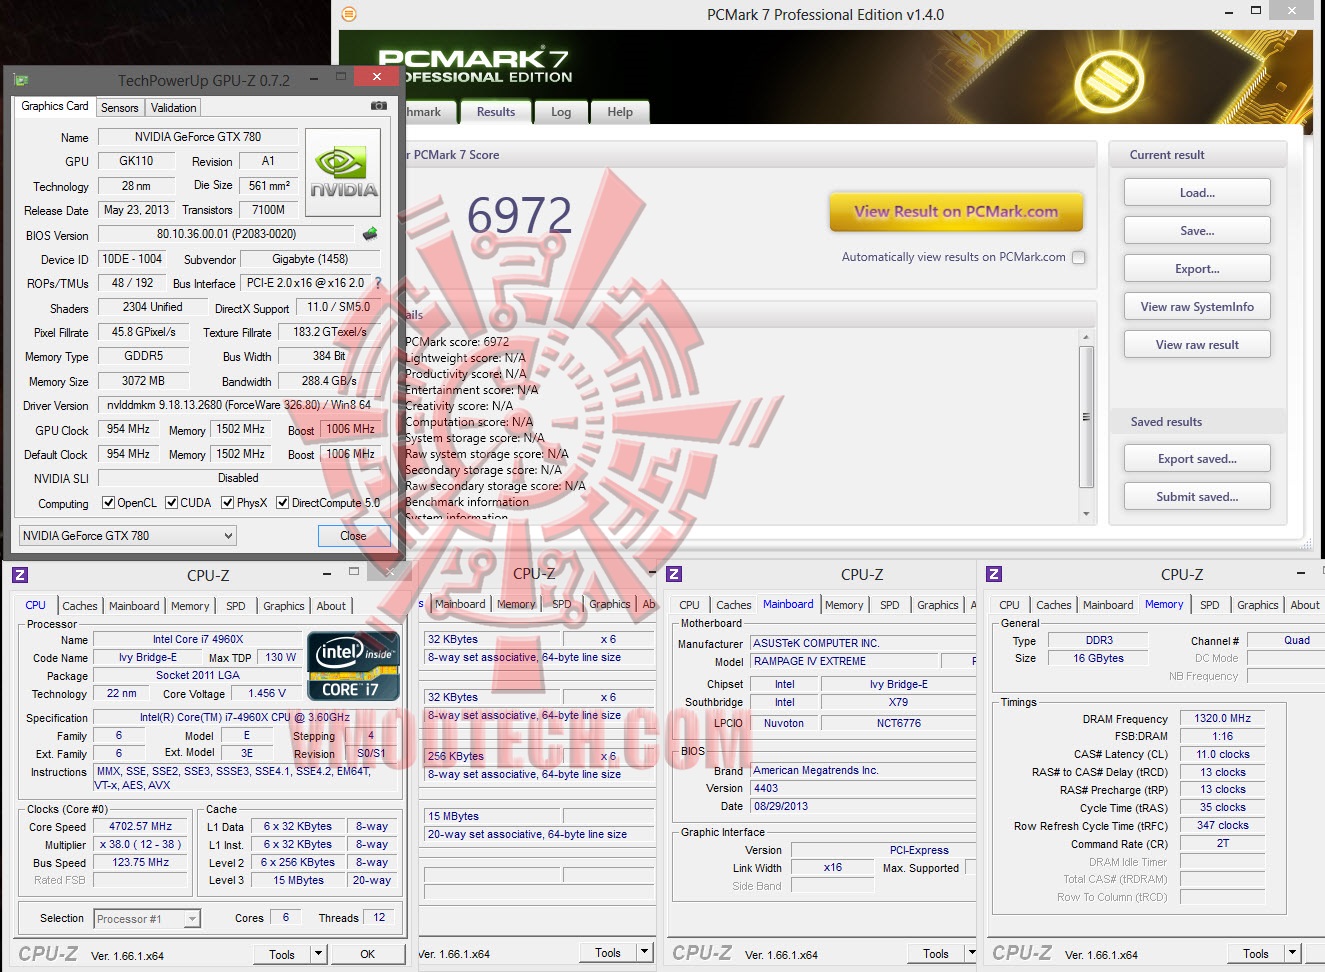Click Tools button in CPU-Z Memory window
1325x972 pixels.
tap(1256, 954)
